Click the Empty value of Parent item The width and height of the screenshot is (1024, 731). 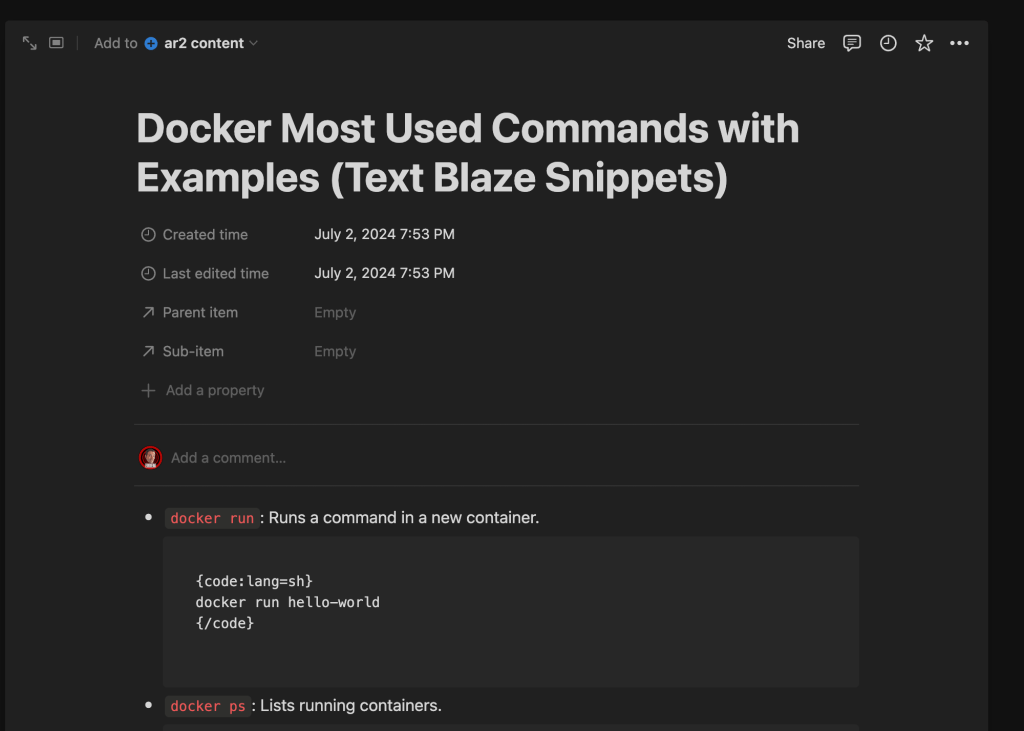click(335, 312)
